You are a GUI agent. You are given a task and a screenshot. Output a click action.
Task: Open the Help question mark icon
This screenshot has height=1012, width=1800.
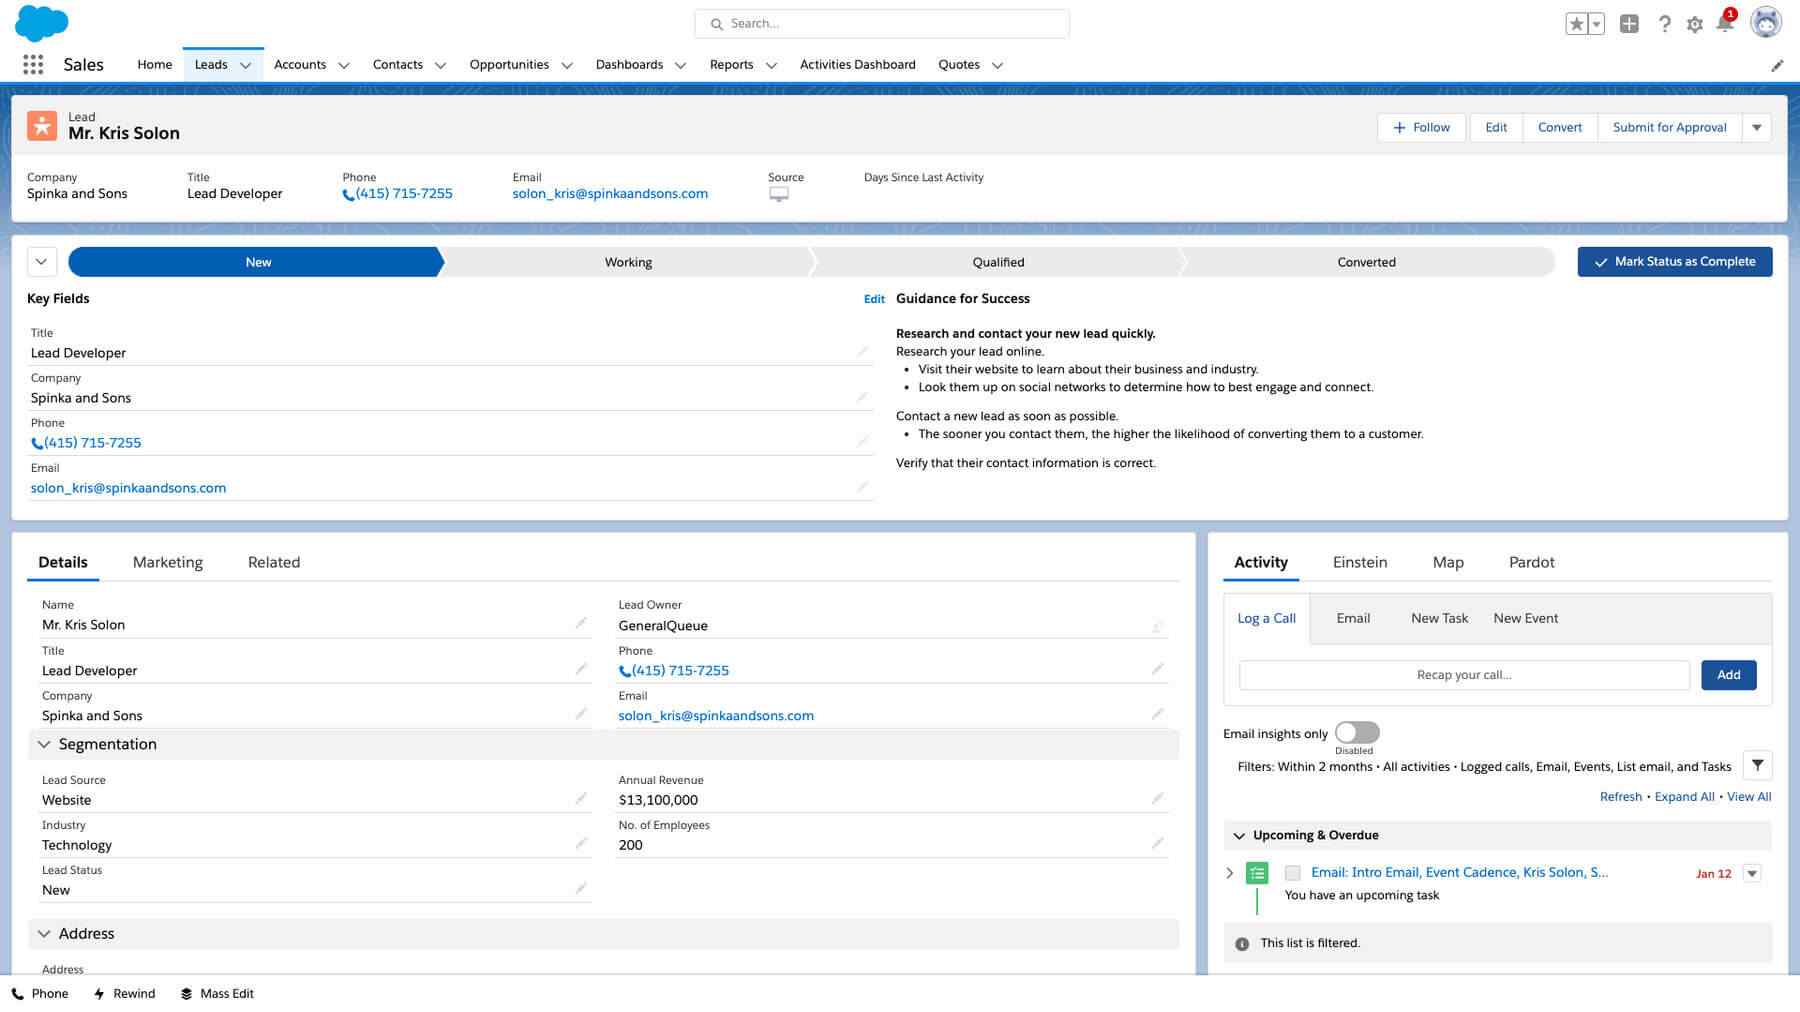1664,24
